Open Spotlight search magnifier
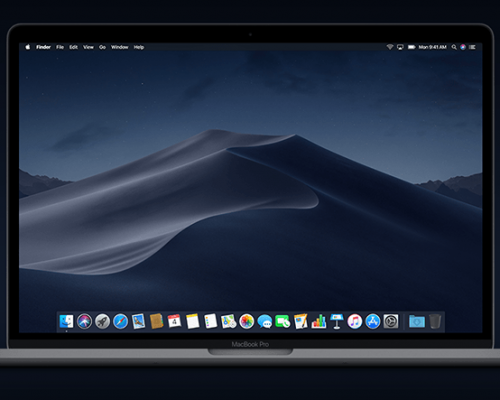This screenshot has width=500, height=400. click(x=454, y=47)
